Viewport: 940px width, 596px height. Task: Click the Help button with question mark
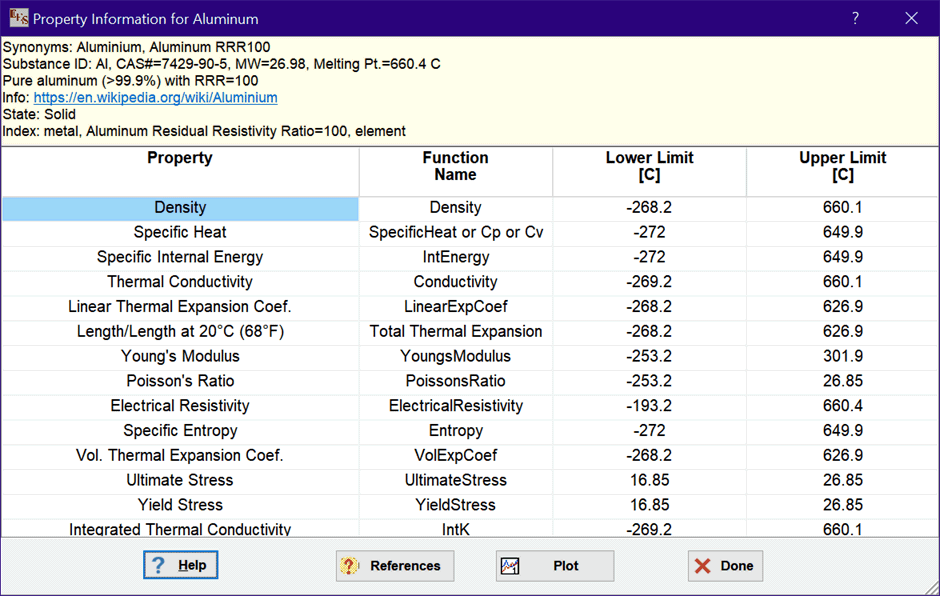180,565
